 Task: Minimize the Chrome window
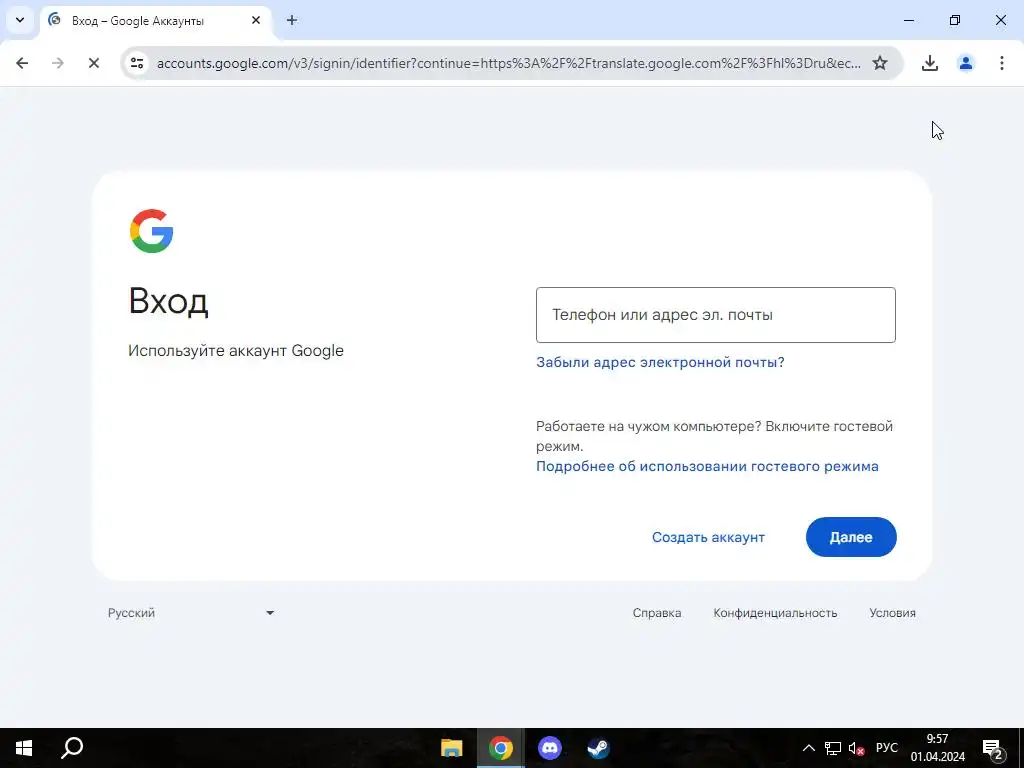(x=908, y=20)
